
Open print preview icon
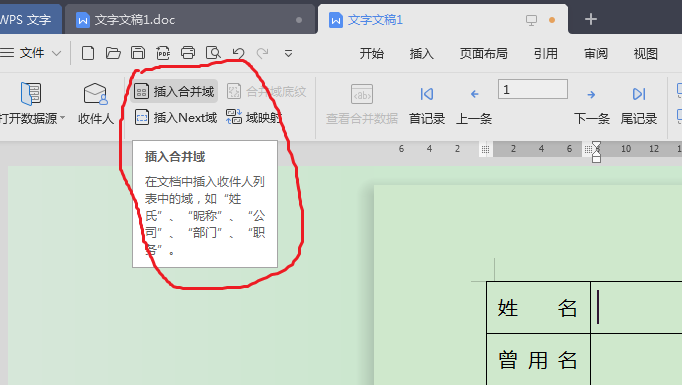213,53
